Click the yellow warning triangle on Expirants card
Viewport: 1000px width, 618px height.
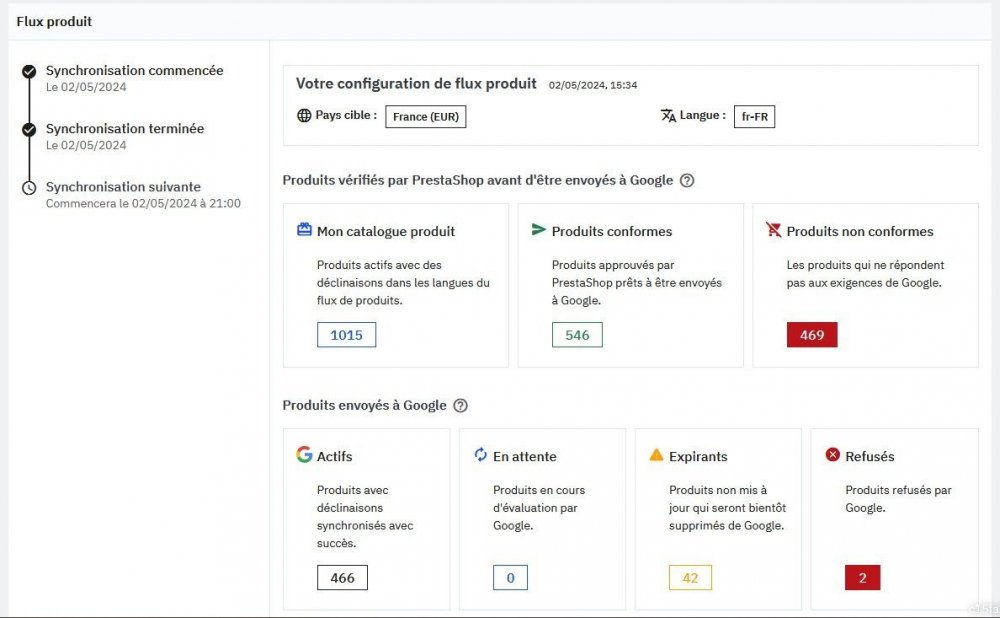click(657, 455)
